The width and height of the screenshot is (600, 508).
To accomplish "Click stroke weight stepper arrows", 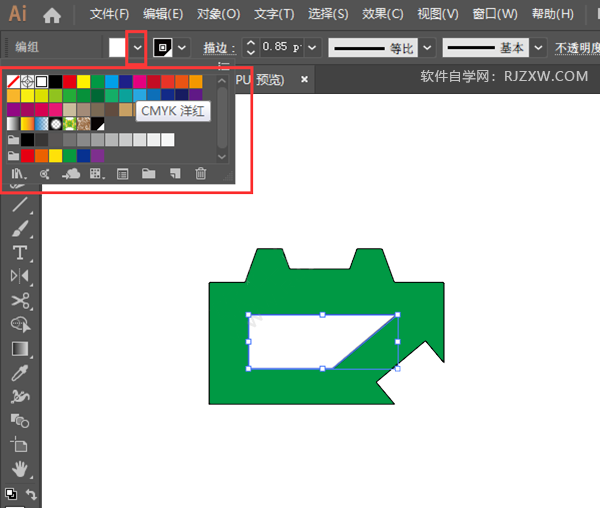I will pos(251,47).
